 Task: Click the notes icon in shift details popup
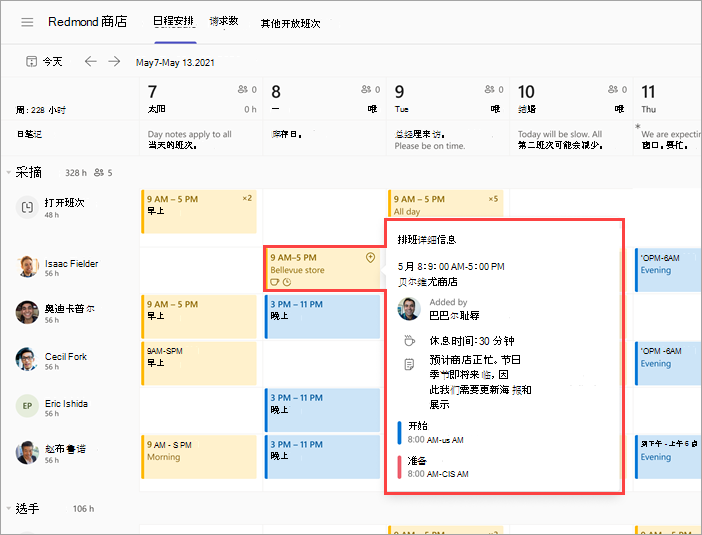pyautogui.click(x=409, y=364)
